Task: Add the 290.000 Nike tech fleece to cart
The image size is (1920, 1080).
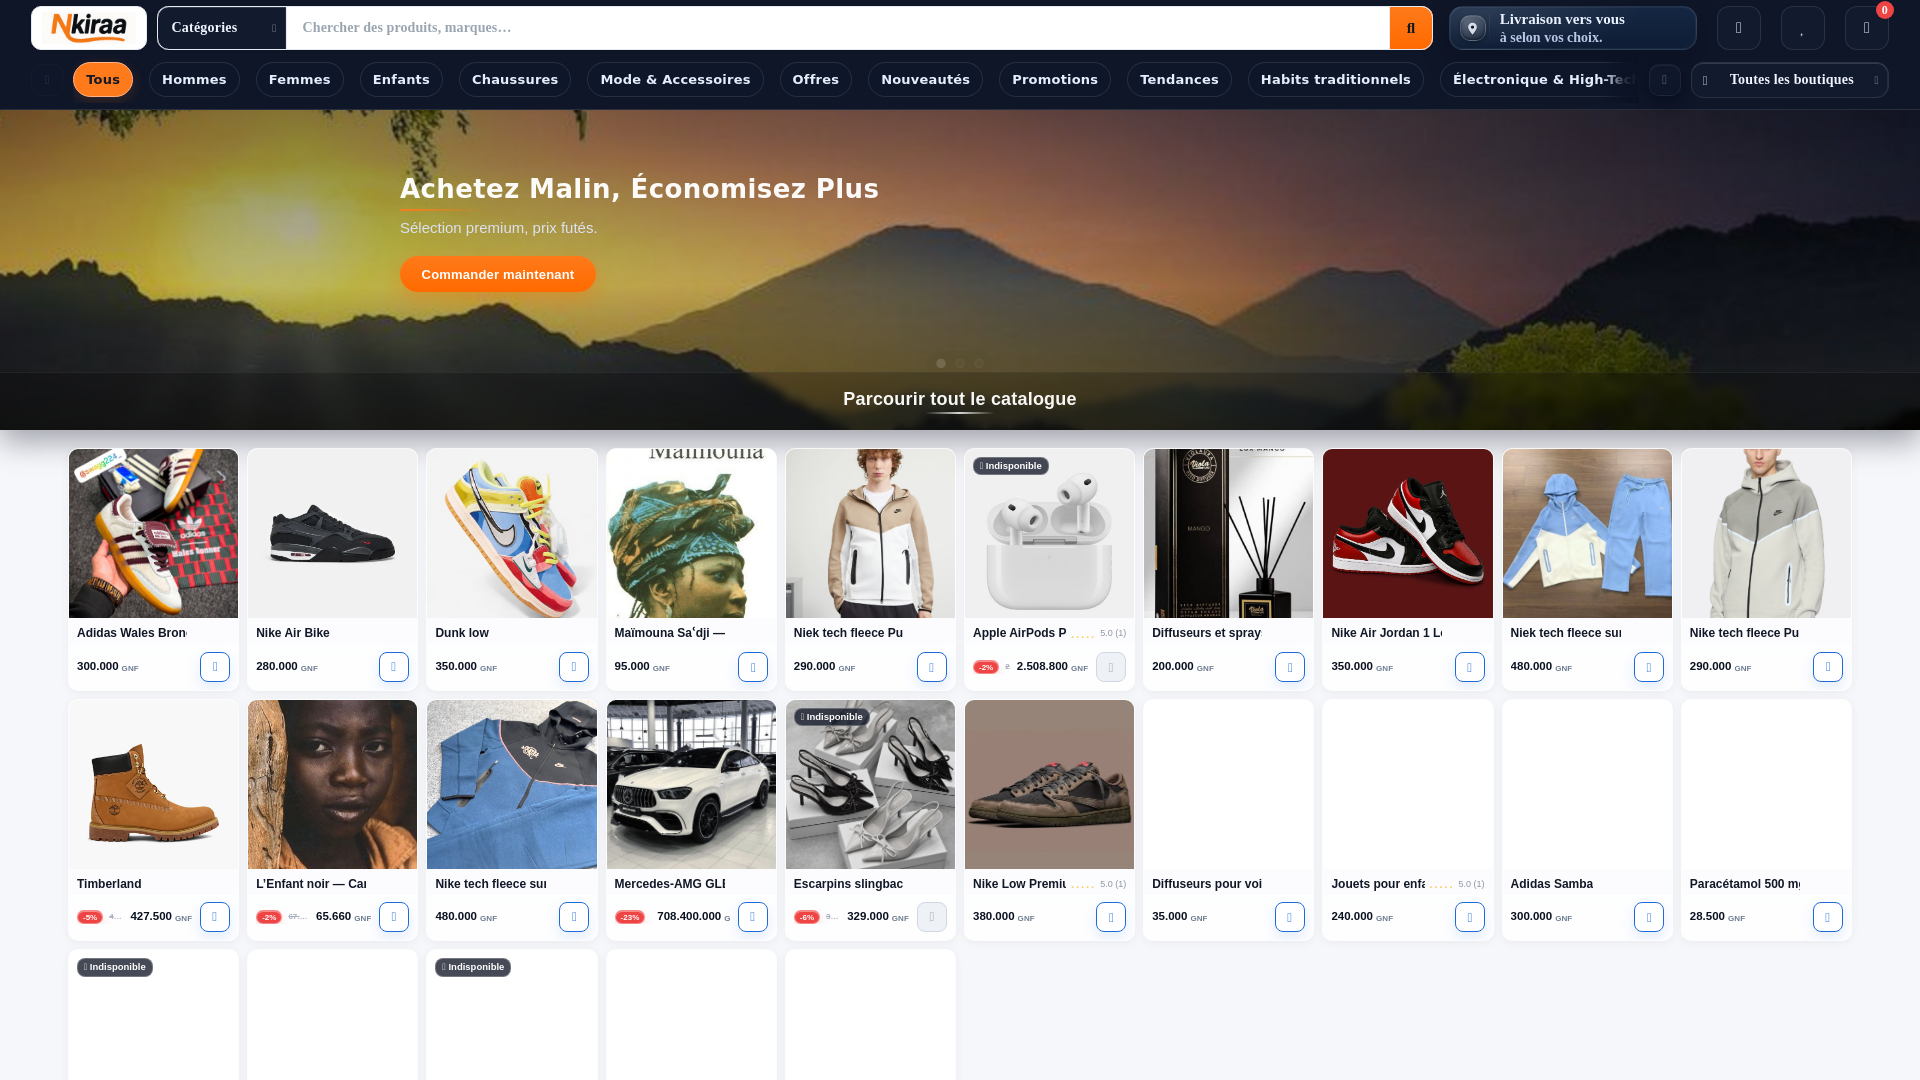Action: (1828, 667)
